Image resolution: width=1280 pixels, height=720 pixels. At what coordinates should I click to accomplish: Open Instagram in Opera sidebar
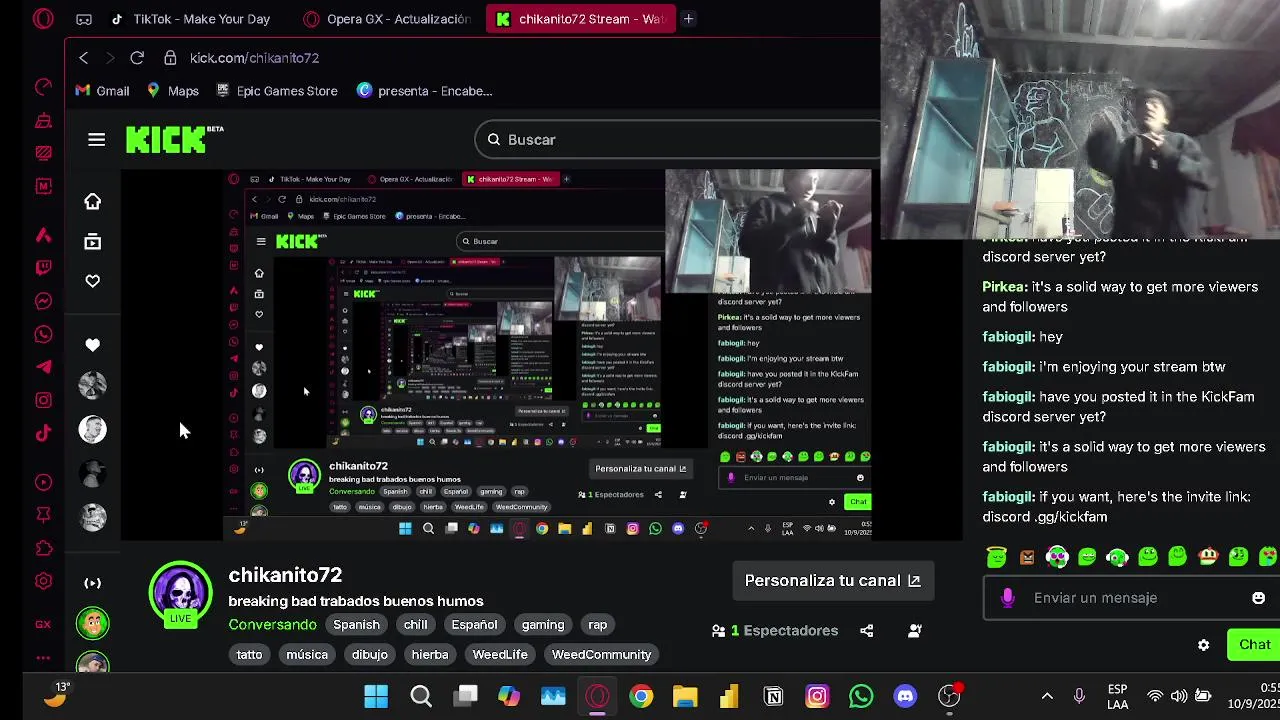pos(43,400)
